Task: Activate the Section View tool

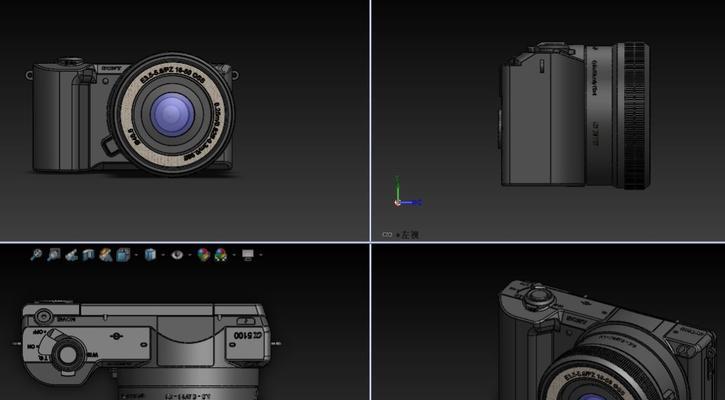Action: [x=88, y=255]
